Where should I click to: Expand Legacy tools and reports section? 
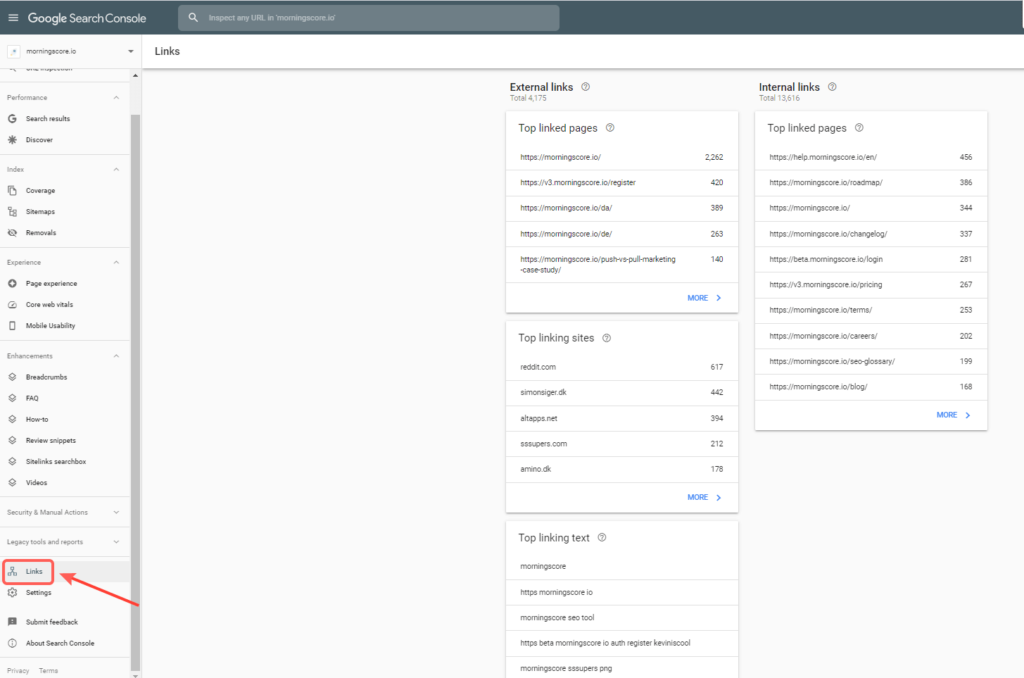[x=116, y=542]
